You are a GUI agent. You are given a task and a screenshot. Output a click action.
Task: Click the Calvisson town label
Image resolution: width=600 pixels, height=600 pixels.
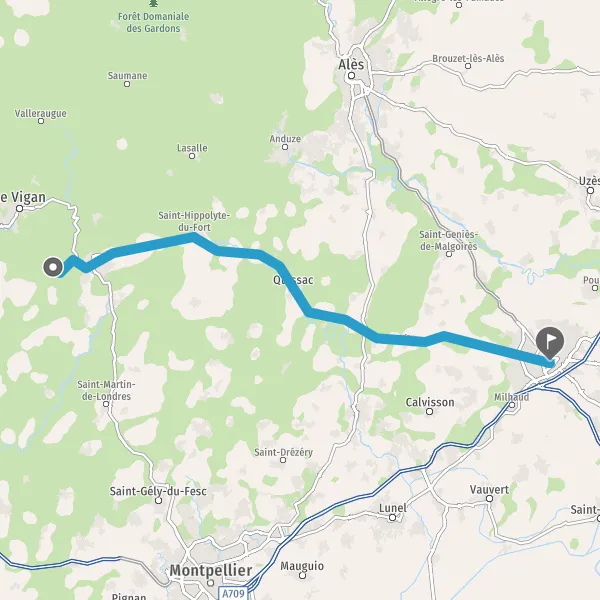430,402
